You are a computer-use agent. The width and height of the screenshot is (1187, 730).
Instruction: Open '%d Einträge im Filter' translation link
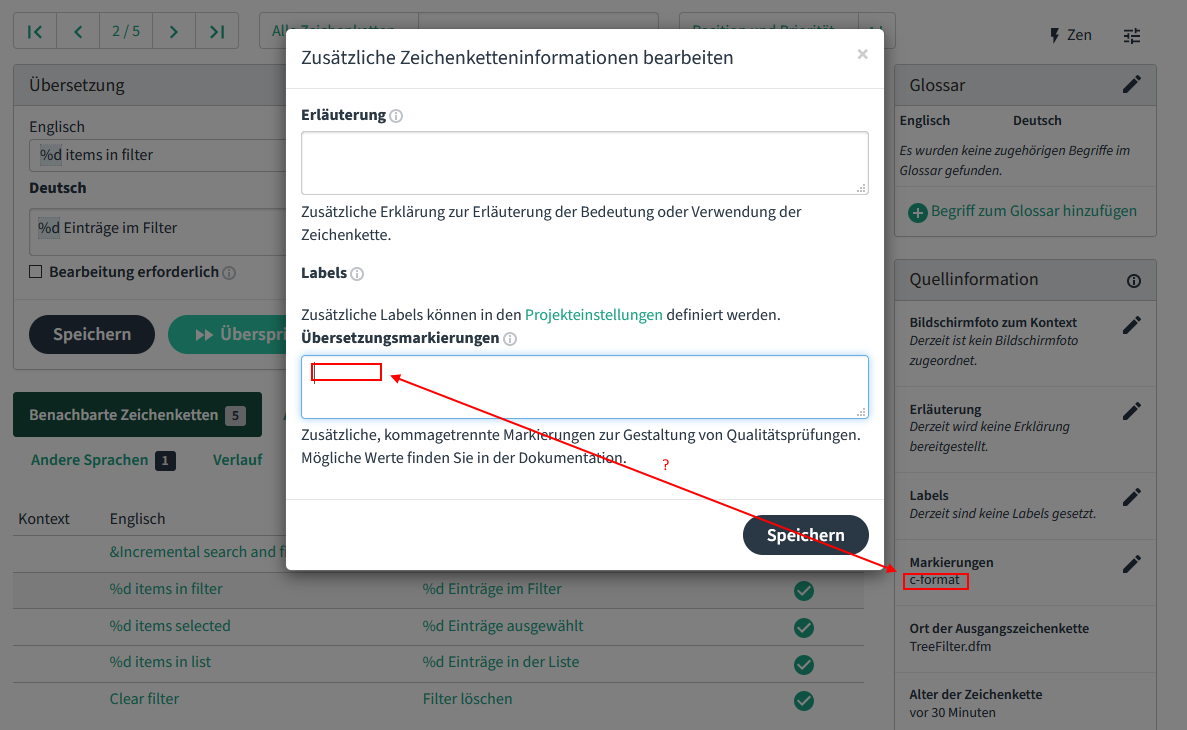[x=492, y=588]
